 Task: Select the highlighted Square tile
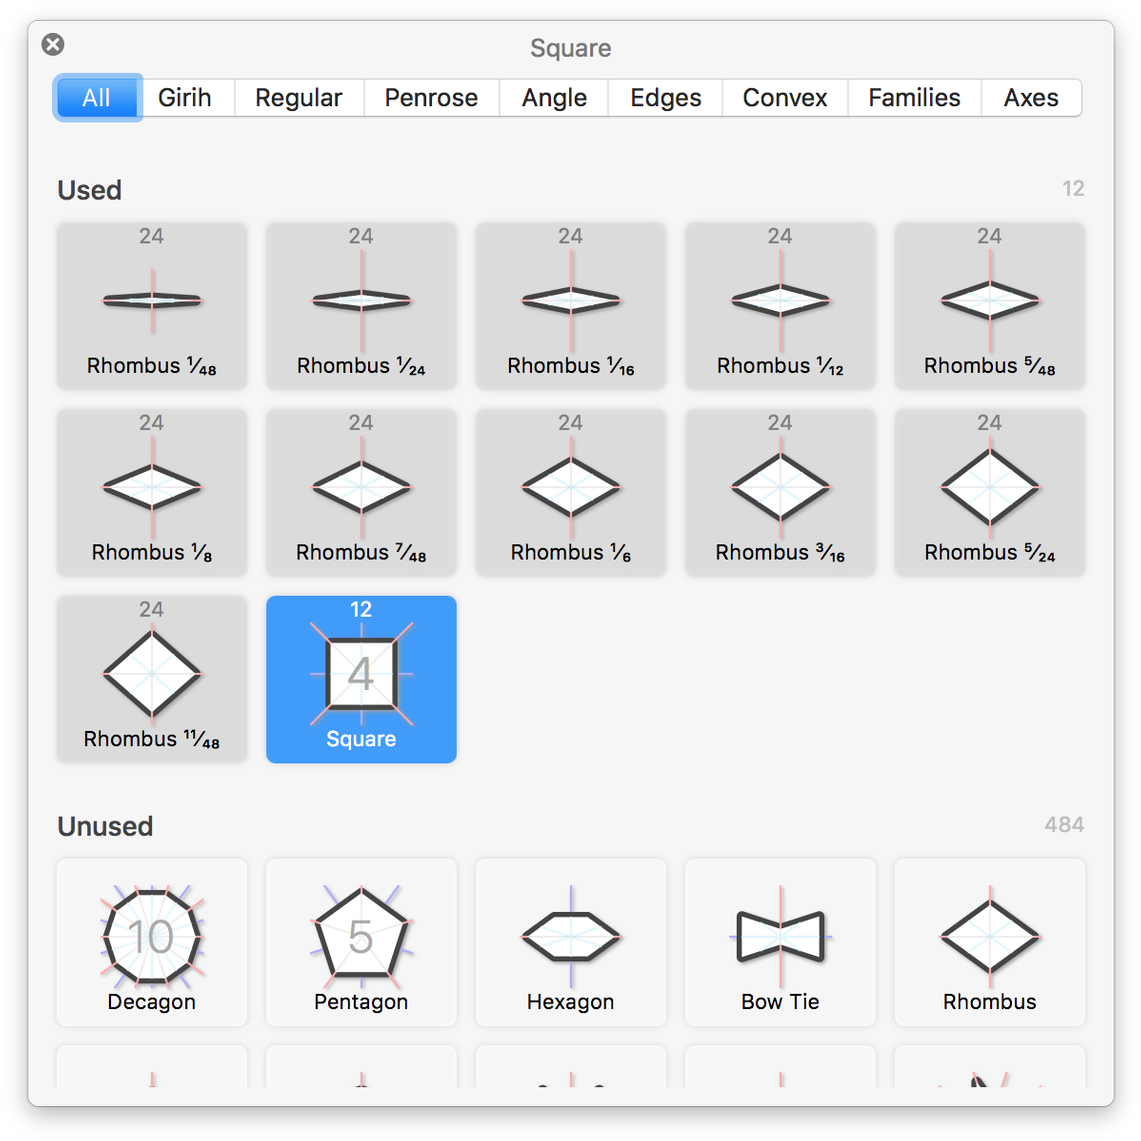click(x=361, y=679)
